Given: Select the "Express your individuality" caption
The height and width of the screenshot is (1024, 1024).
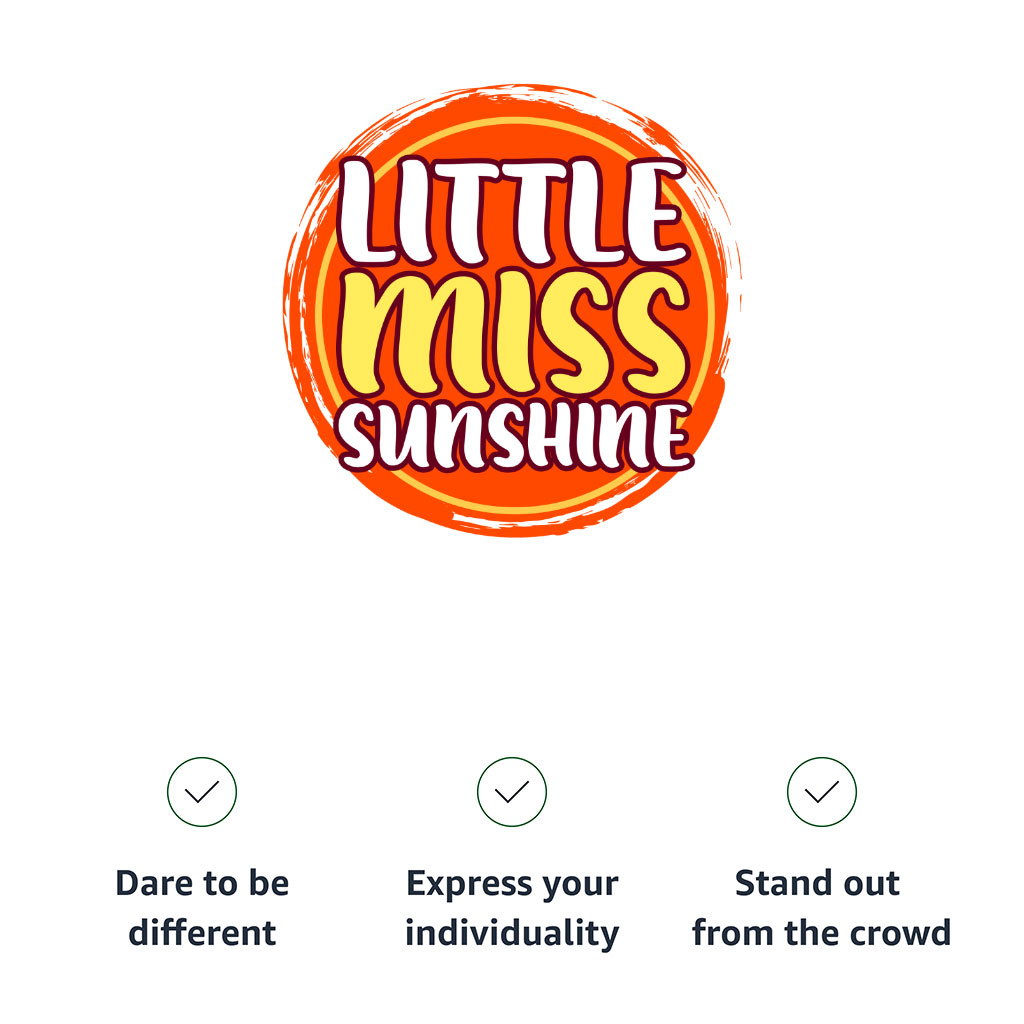Looking at the screenshot, I should (x=512, y=908).
